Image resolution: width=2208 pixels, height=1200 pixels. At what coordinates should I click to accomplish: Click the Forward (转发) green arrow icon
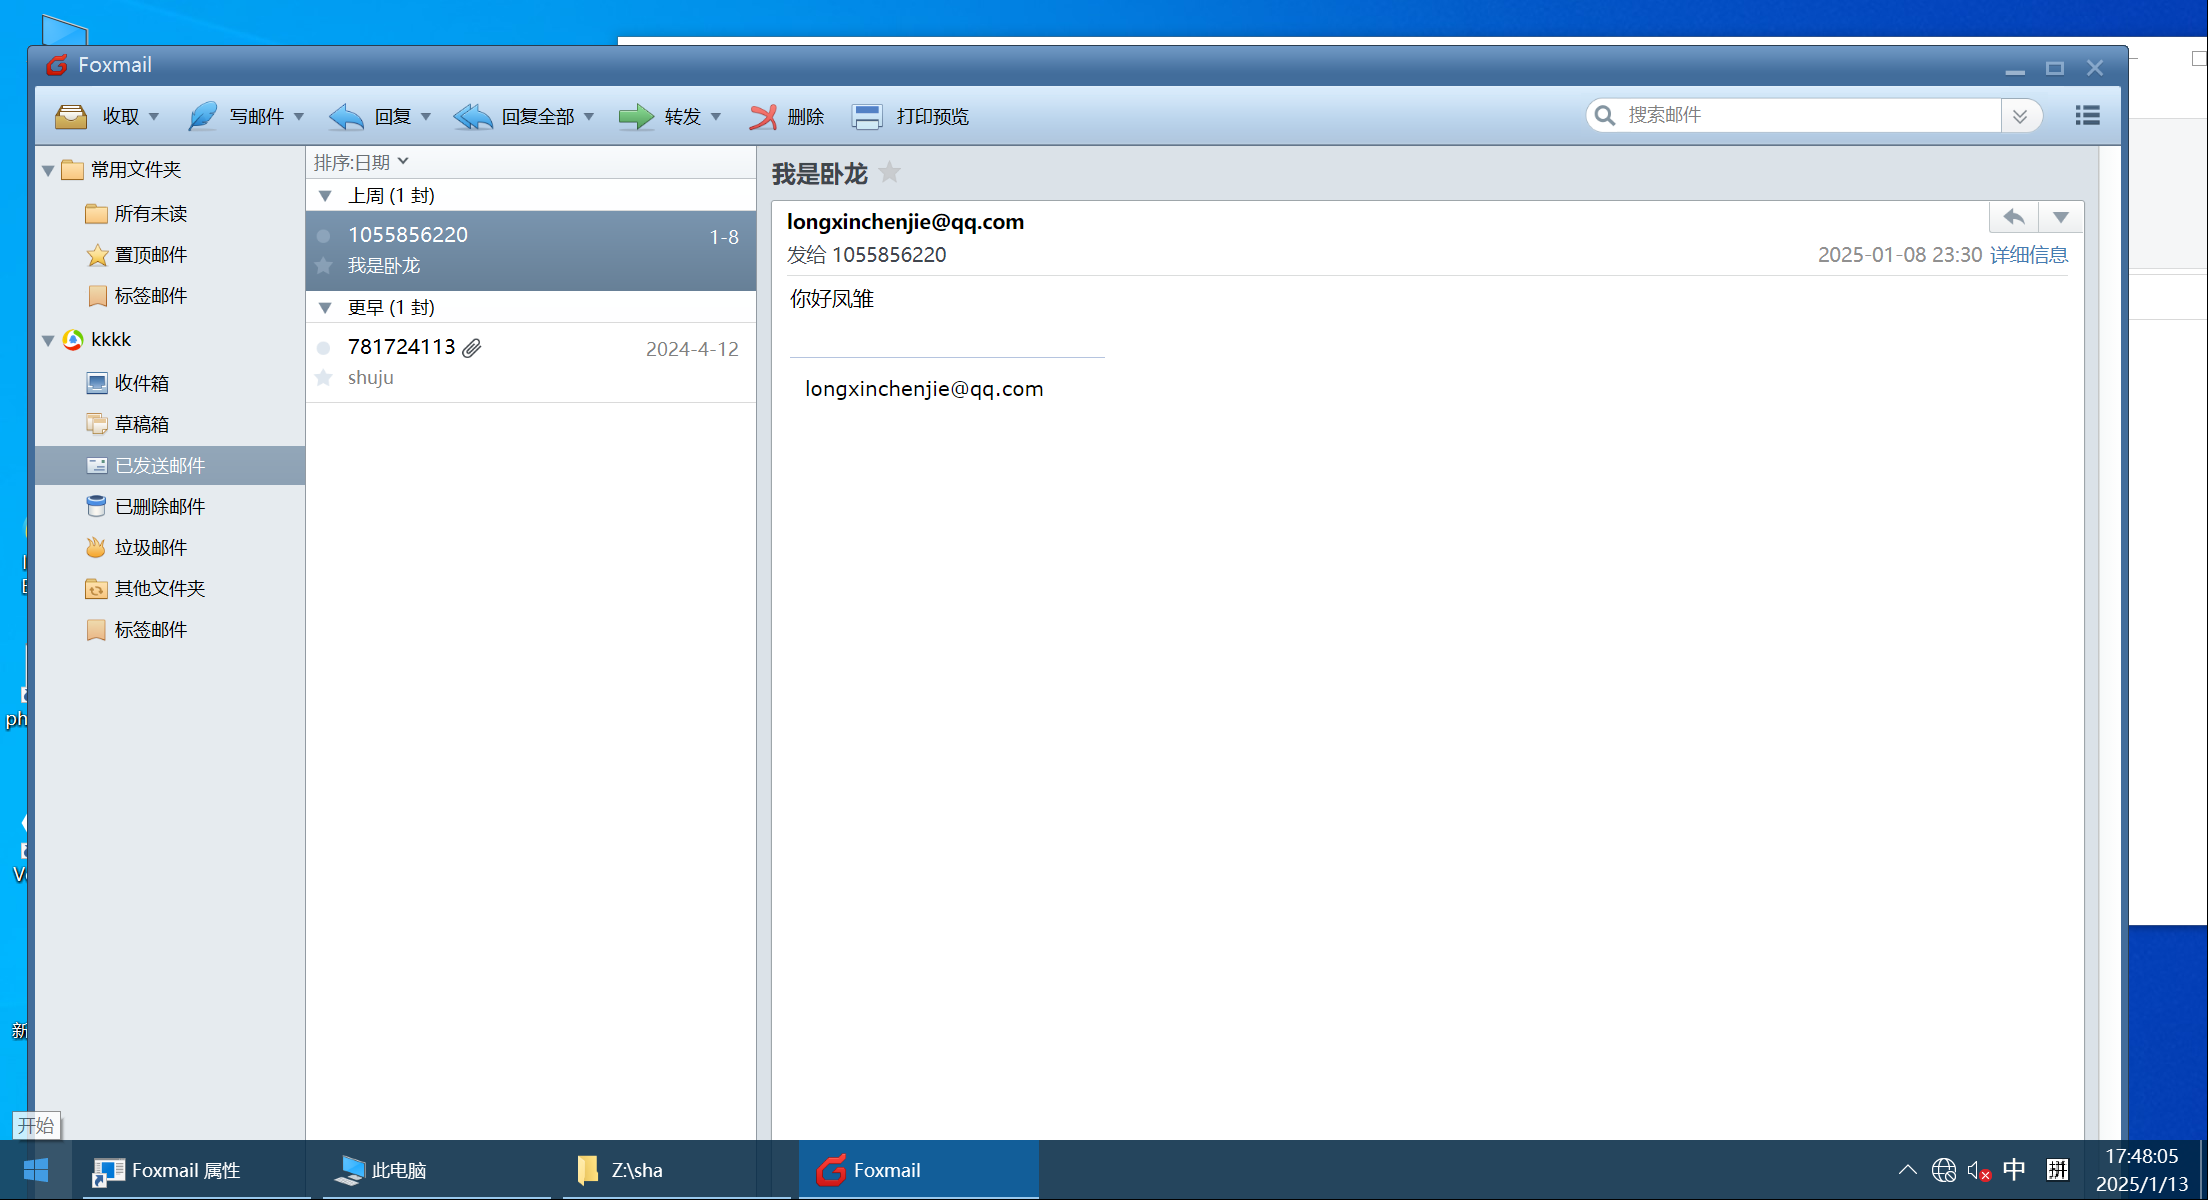(635, 117)
